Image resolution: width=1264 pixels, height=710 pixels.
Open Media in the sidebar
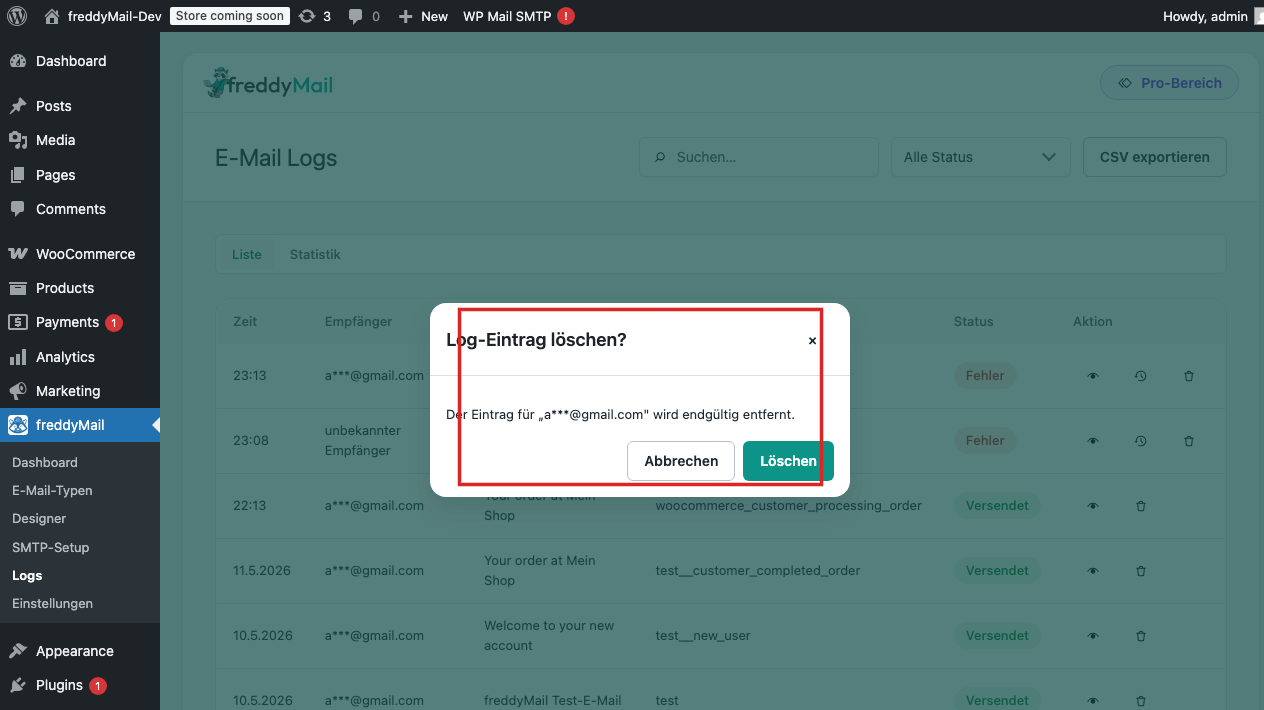[80, 140]
